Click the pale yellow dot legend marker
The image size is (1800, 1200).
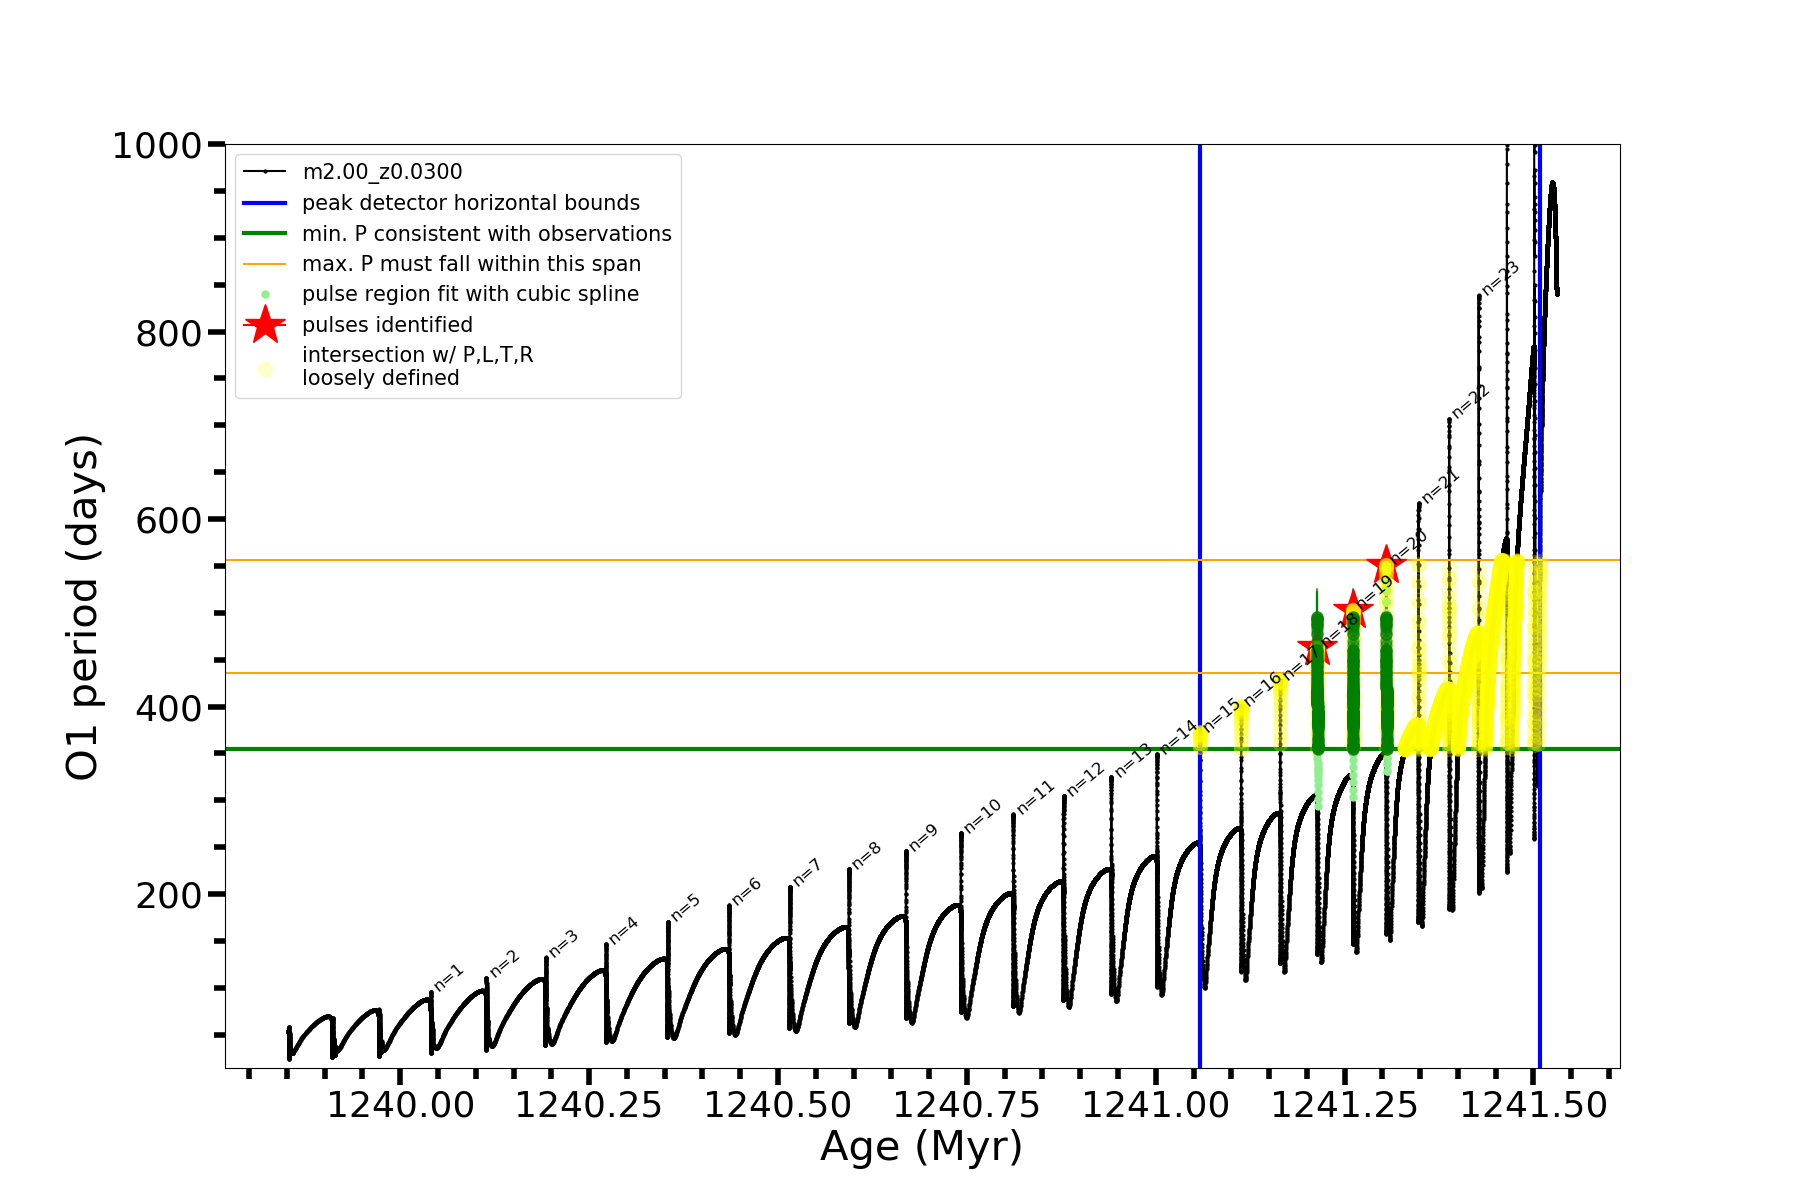coord(265,369)
